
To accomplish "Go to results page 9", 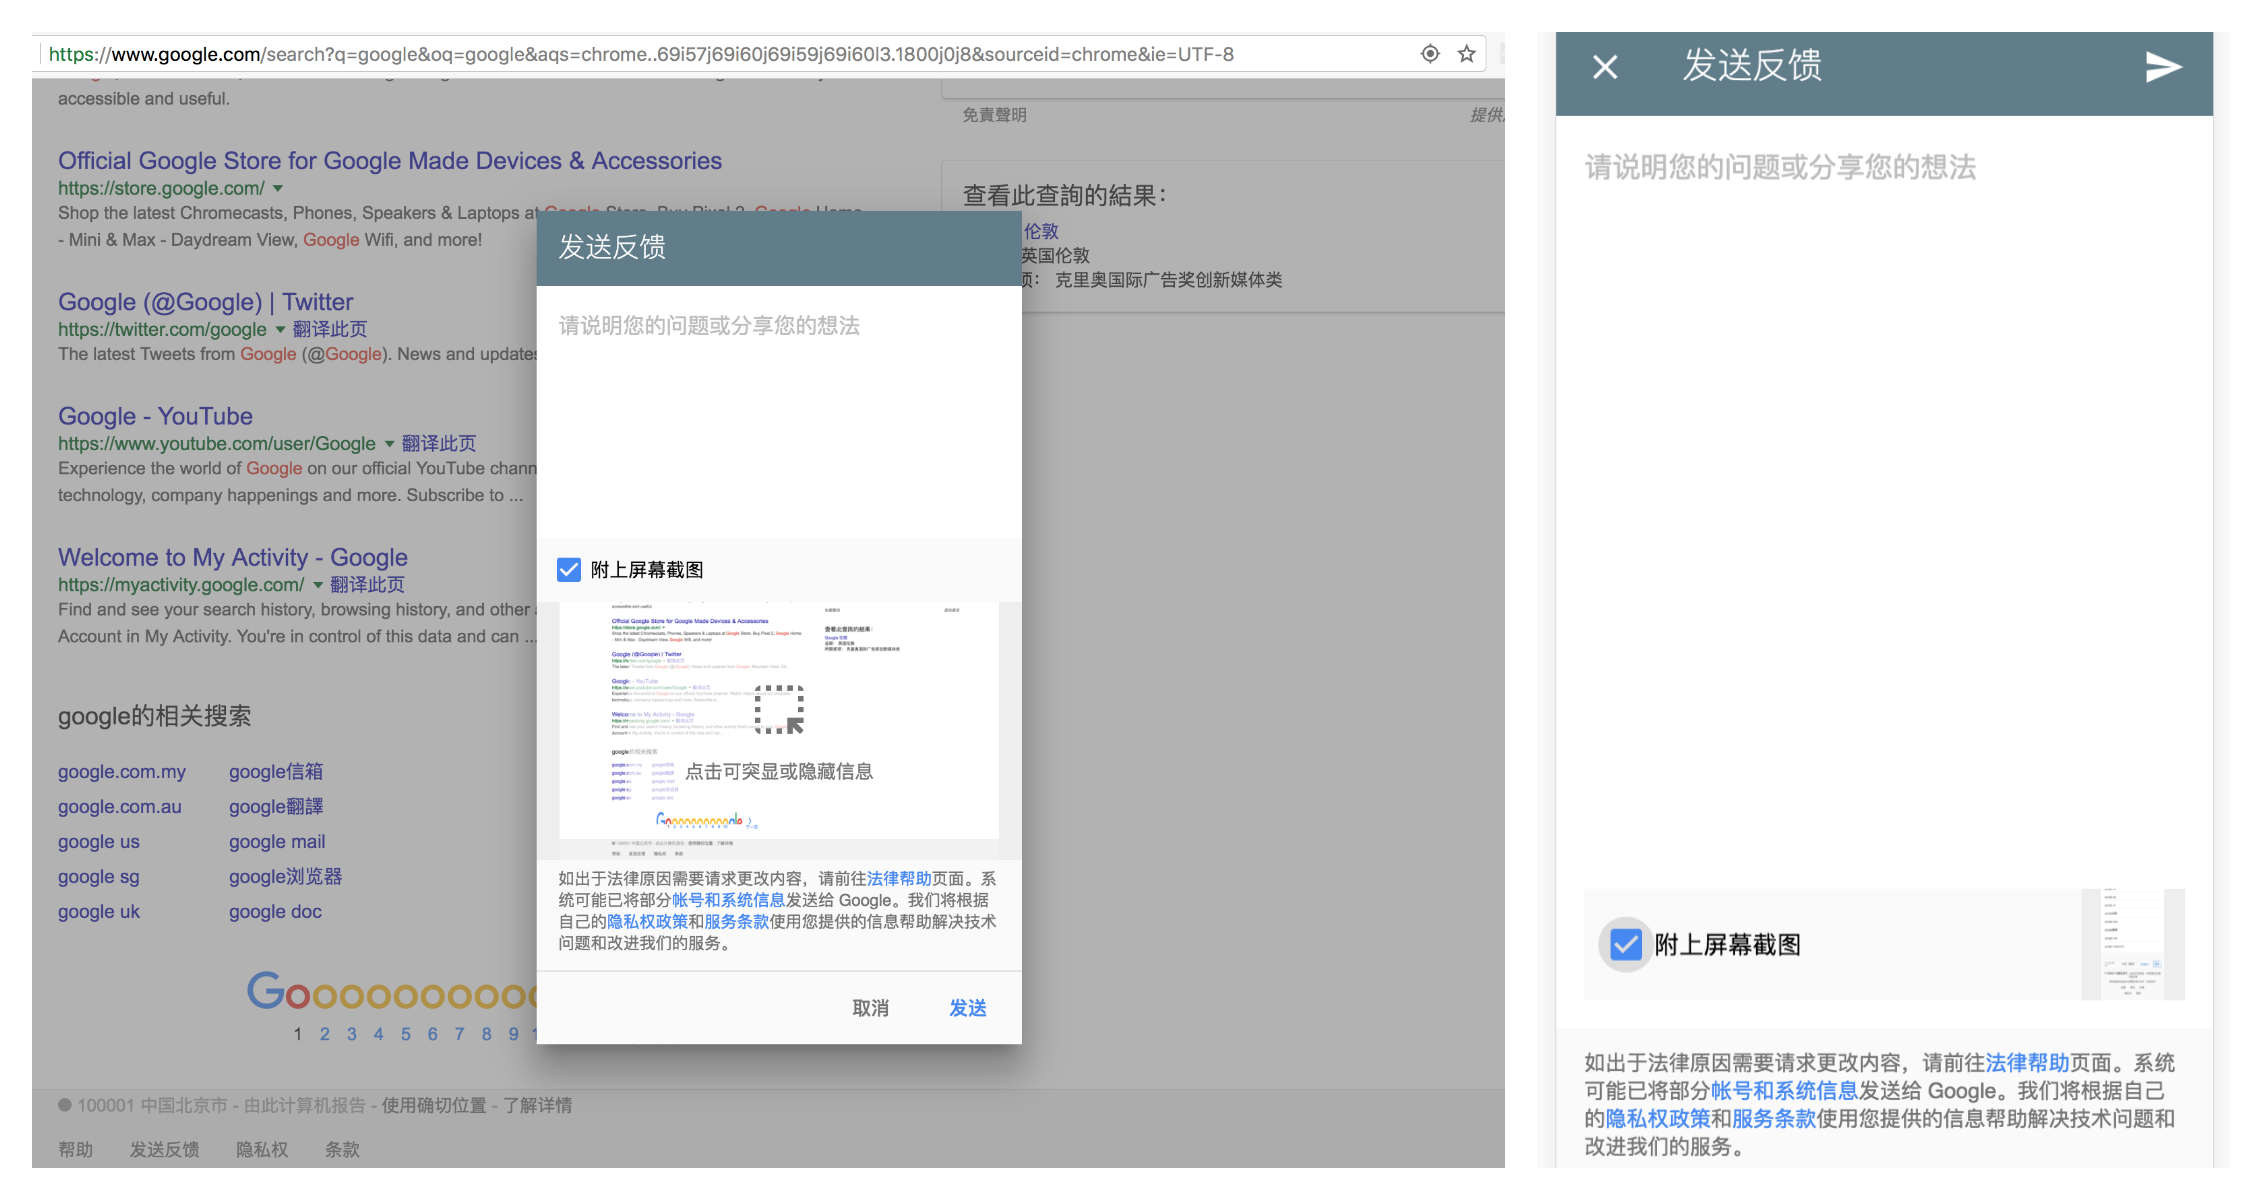I will tap(514, 1034).
